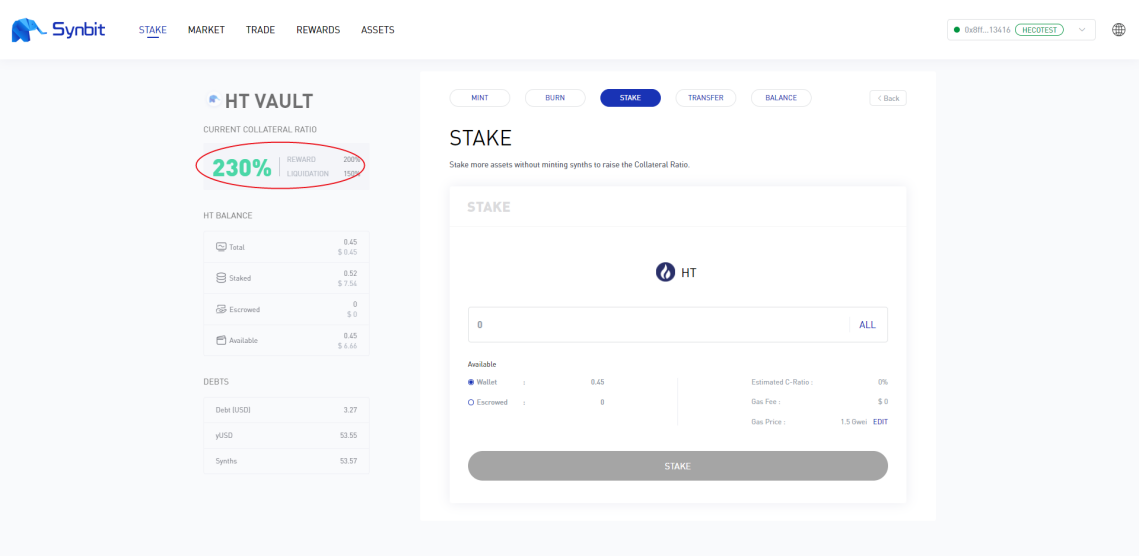Screen dimensions: 1139x556
Task: Click the HT stake amount input field
Action: coord(658,325)
